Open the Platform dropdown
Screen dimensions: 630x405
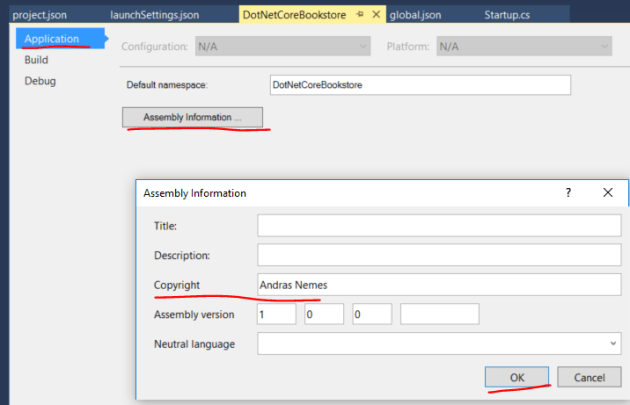[524, 46]
